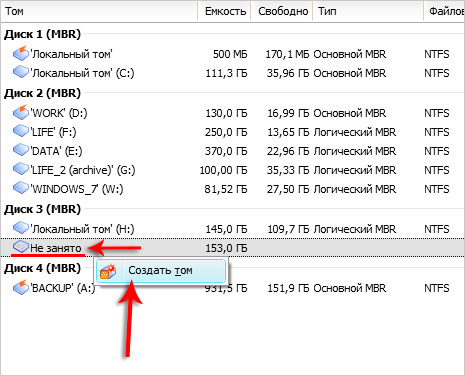
Task: Click the 170,1 МБ free space value
Action: 287,54
